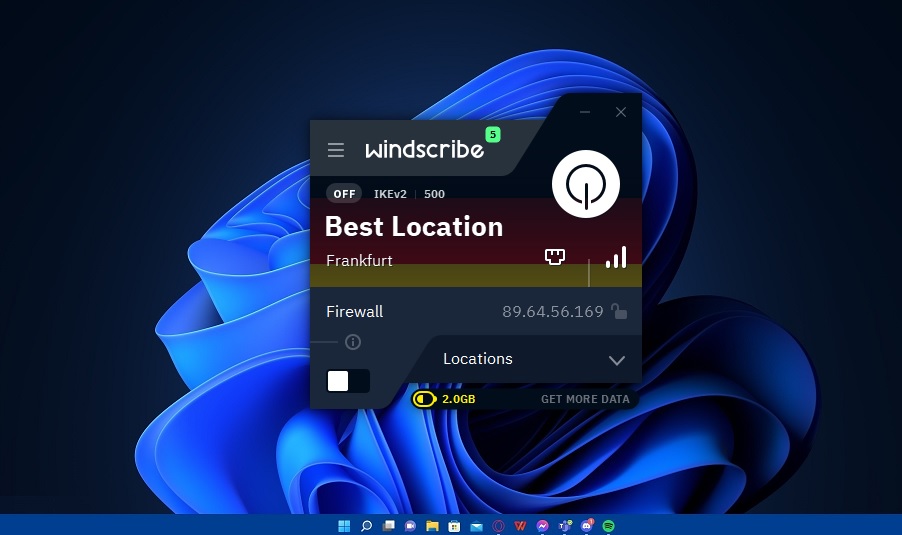Click the signal strength bars icon
Viewport: 902px width, 535px height.
[x=616, y=257]
